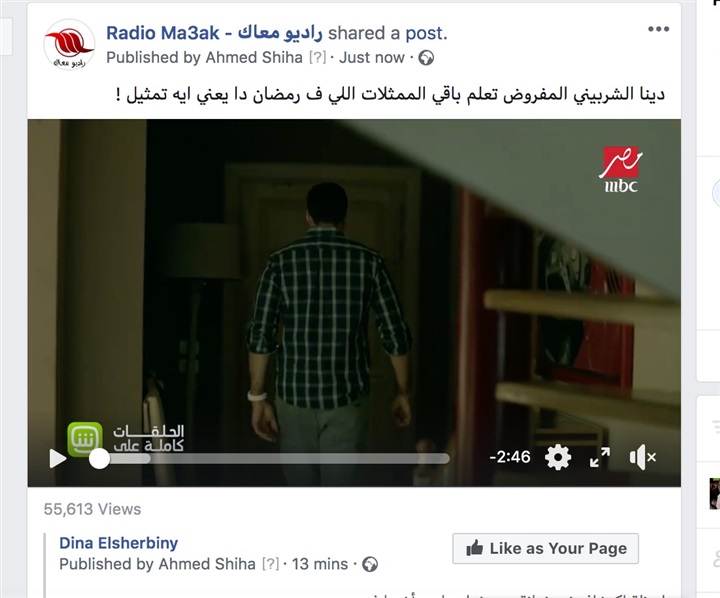The height and width of the screenshot is (598, 720).
Task: Click the 13 mins timestamp
Action: (x=320, y=564)
